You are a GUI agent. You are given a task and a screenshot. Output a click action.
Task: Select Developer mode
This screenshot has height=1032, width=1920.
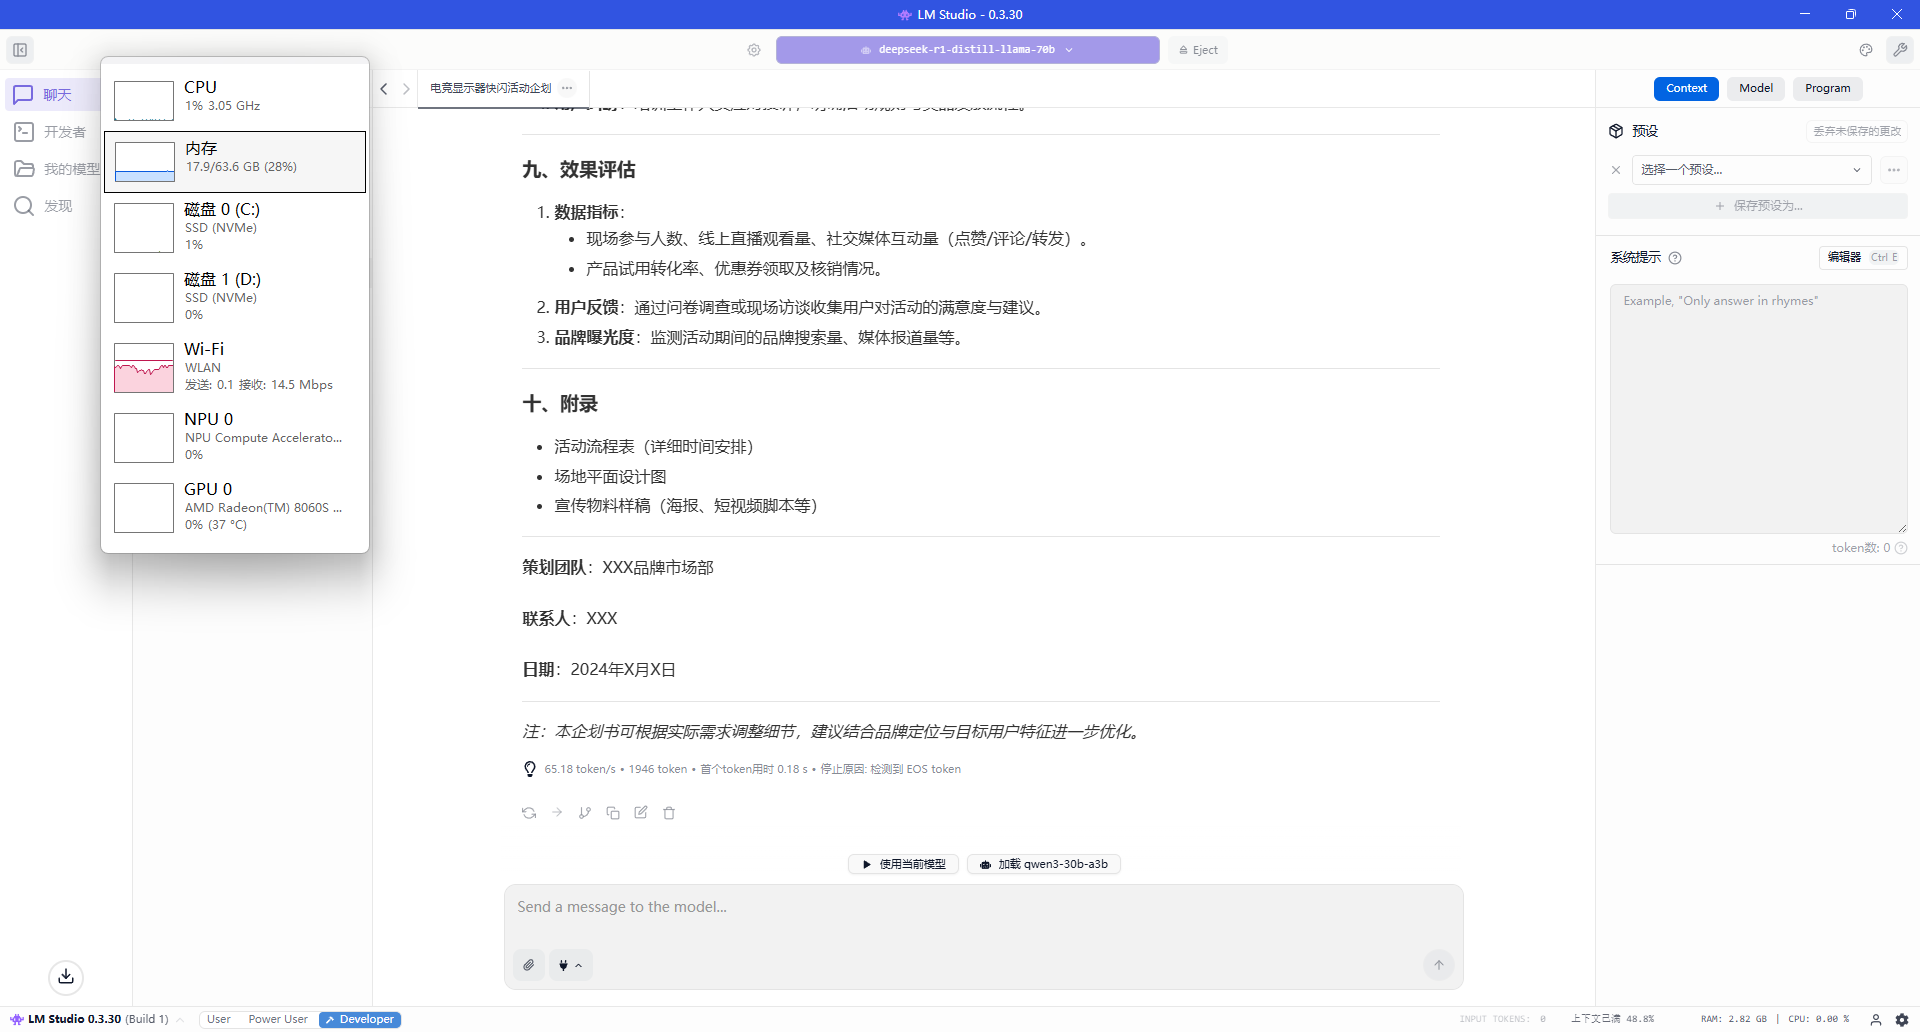[360, 1019]
